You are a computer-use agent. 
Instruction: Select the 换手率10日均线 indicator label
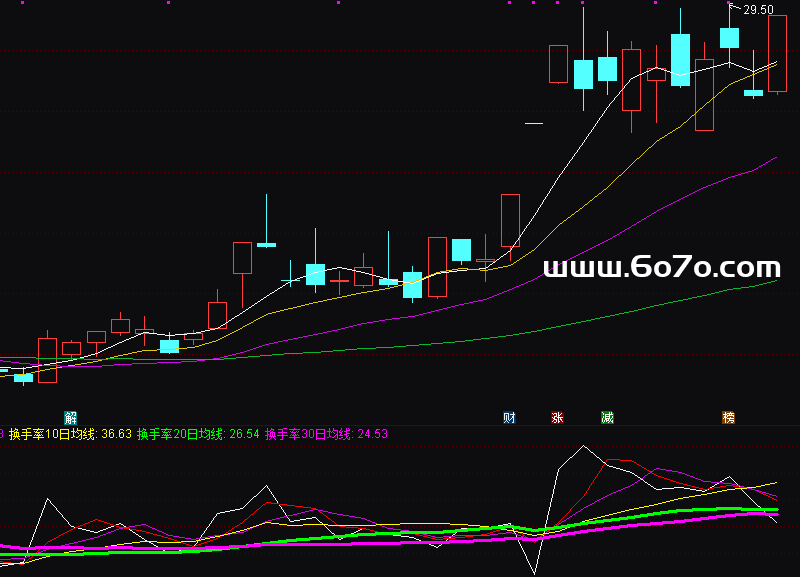point(70,434)
